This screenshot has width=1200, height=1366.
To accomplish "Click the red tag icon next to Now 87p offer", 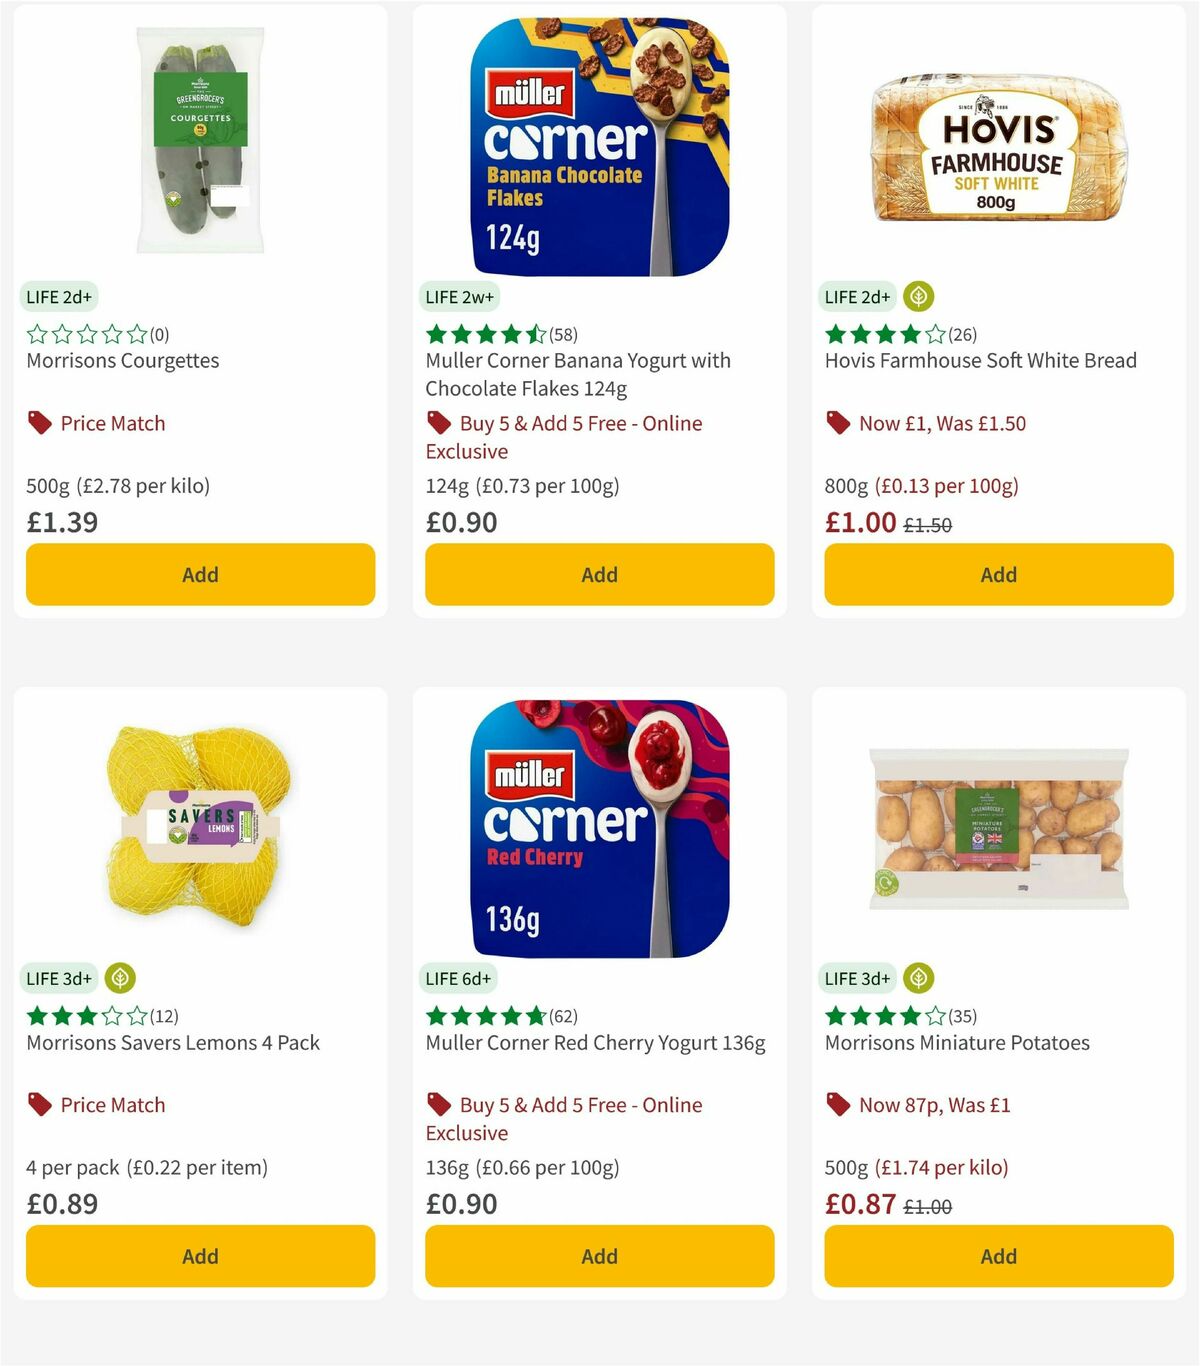I will click(838, 1104).
